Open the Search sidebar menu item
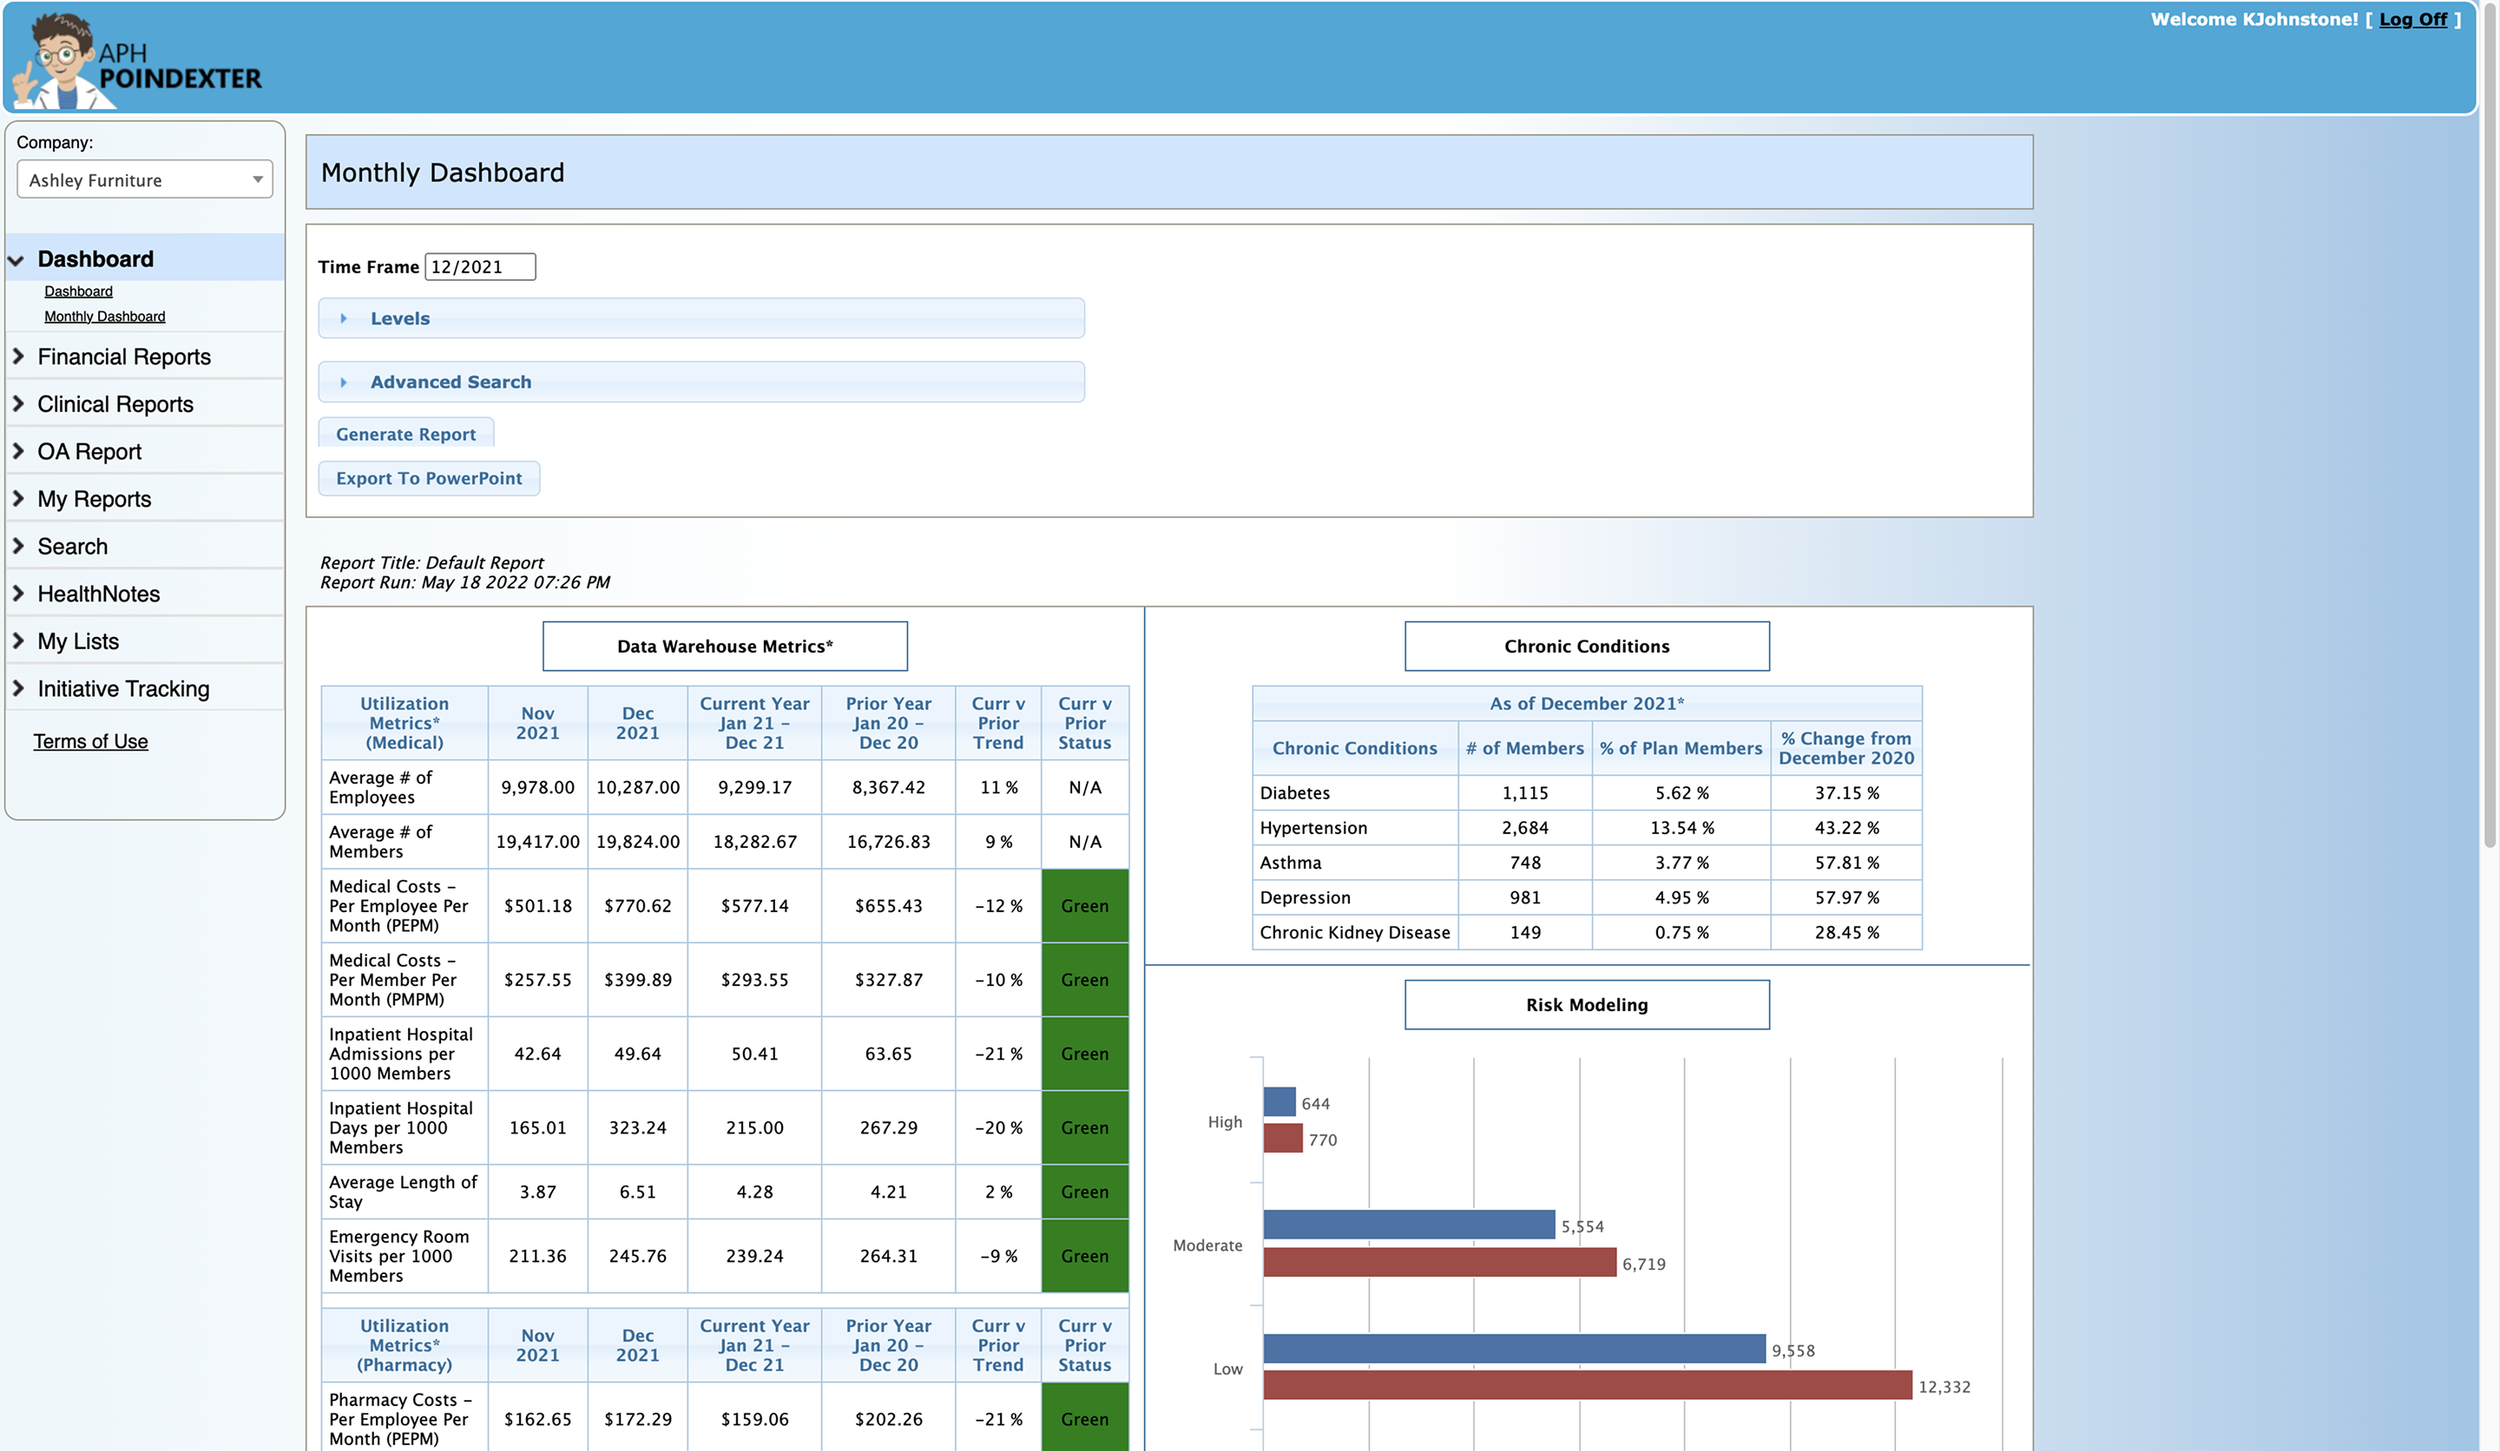The height and width of the screenshot is (1451, 2500). (x=72, y=546)
